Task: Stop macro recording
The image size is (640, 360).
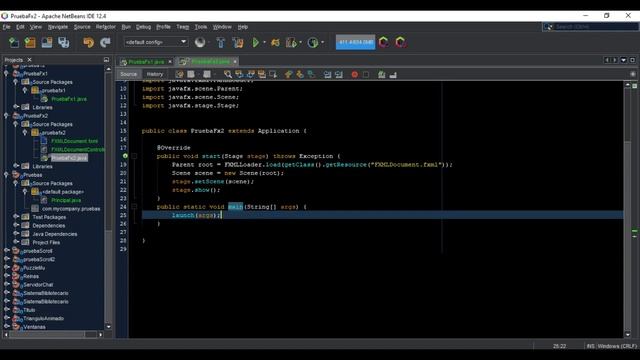Action: (x=366, y=74)
